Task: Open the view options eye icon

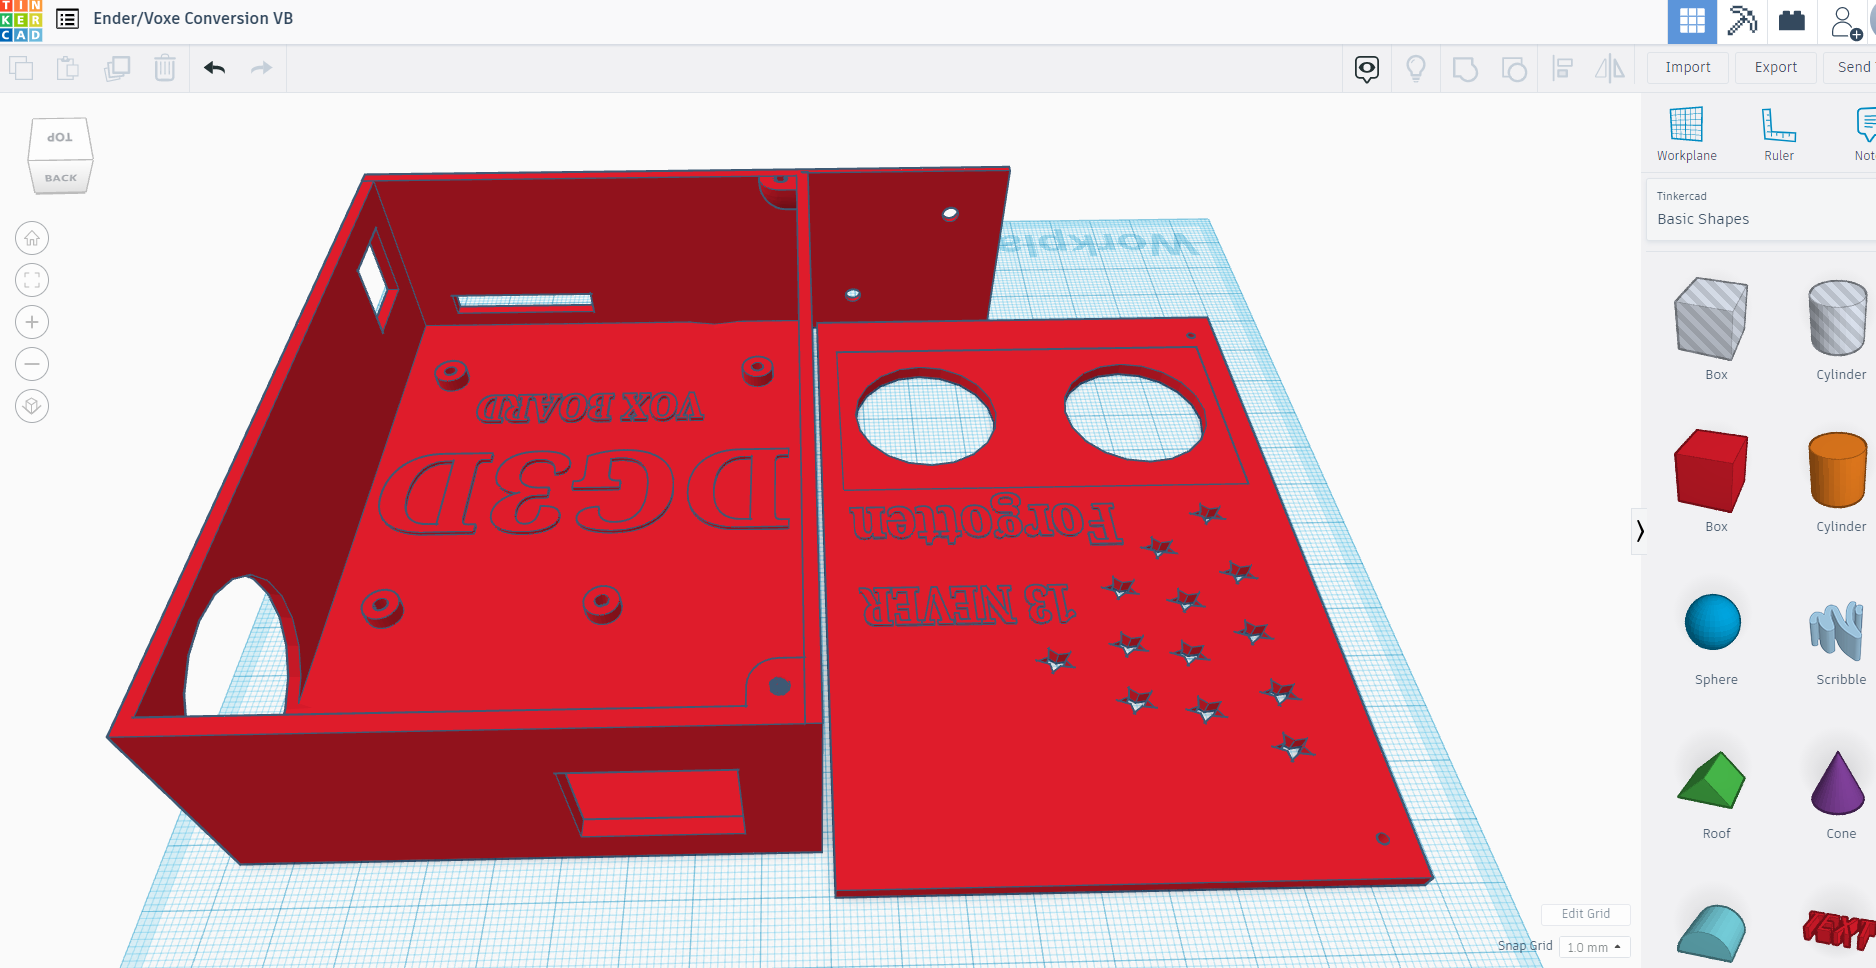Action: click(1367, 68)
